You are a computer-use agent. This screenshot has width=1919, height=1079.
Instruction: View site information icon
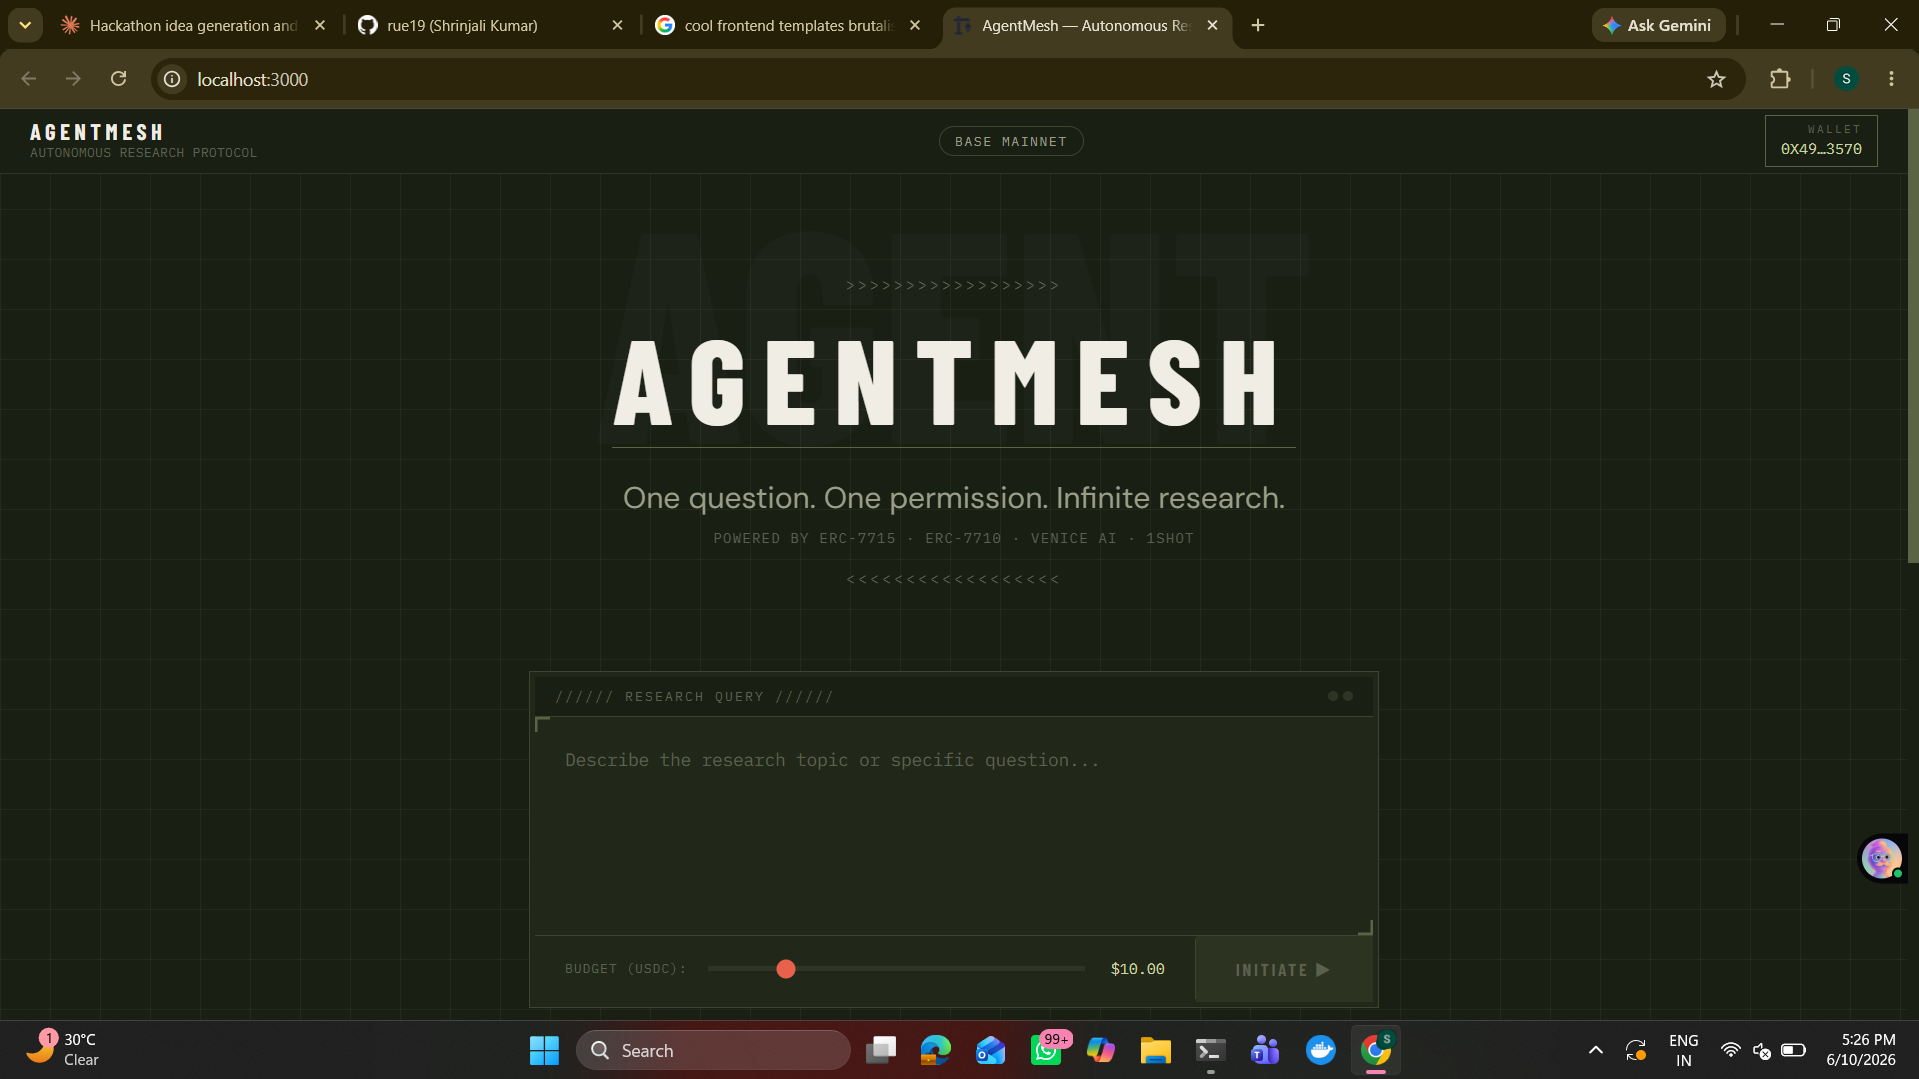point(172,79)
